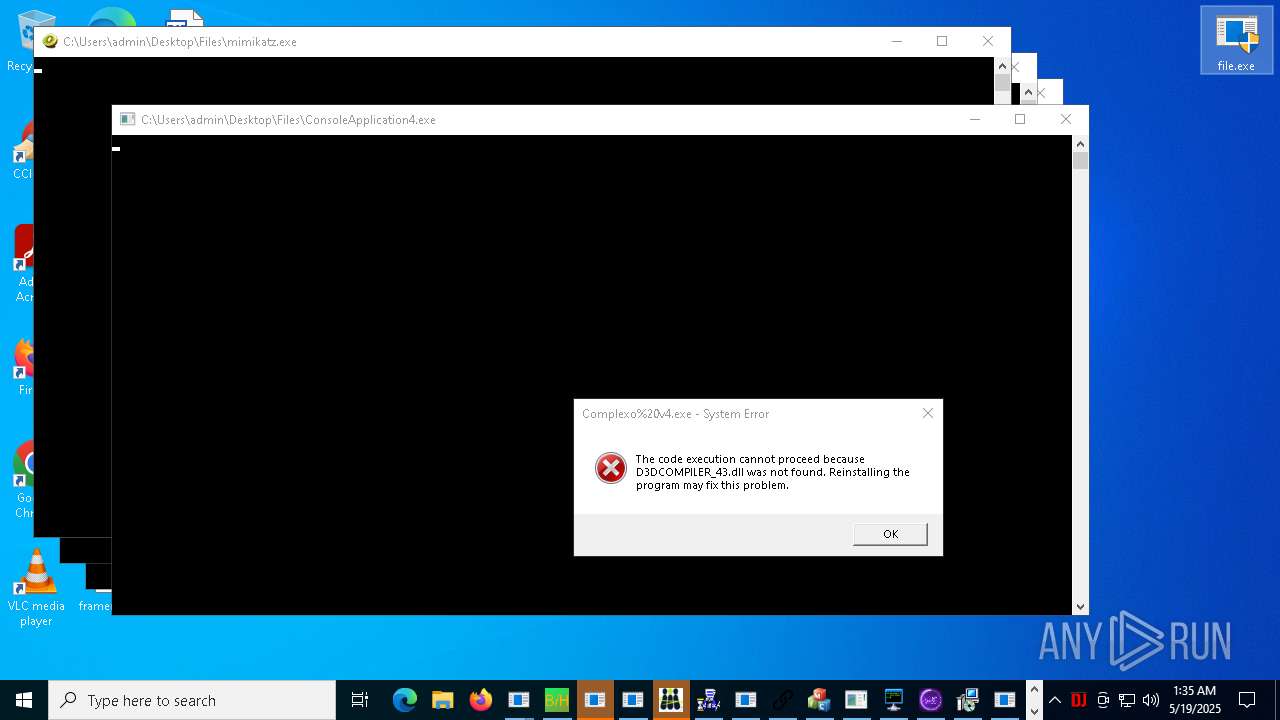Viewport: 1280px width, 720px height.
Task: Open network status in system tray
Action: pyautogui.click(x=1127, y=700)
